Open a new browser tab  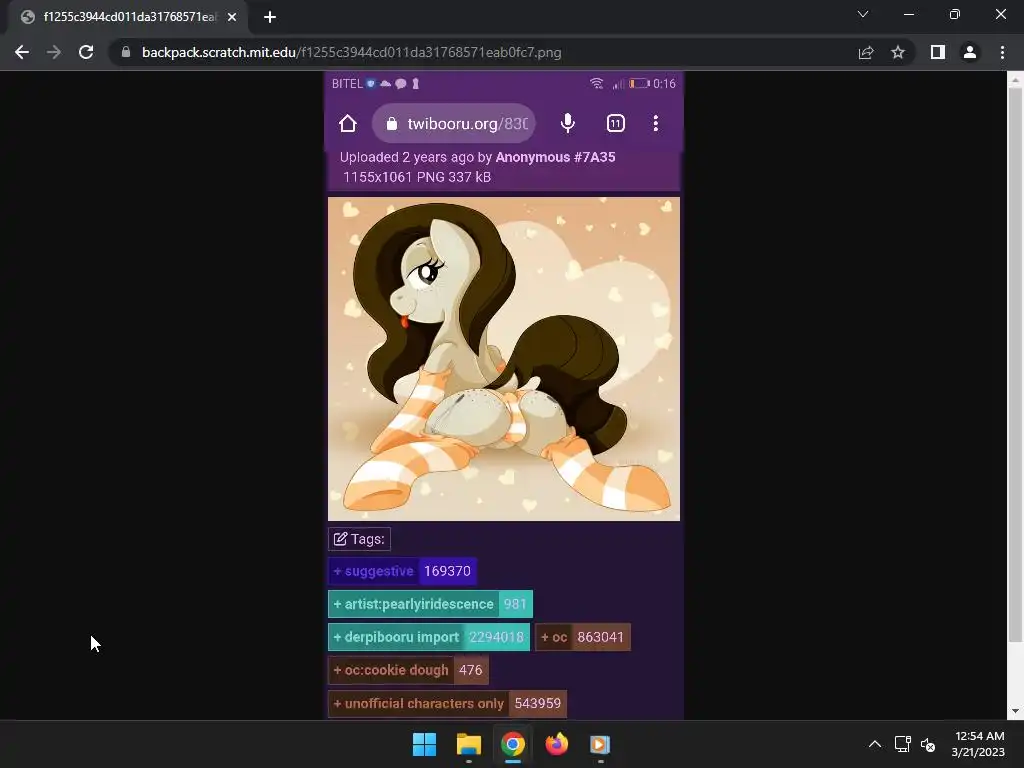270,17
